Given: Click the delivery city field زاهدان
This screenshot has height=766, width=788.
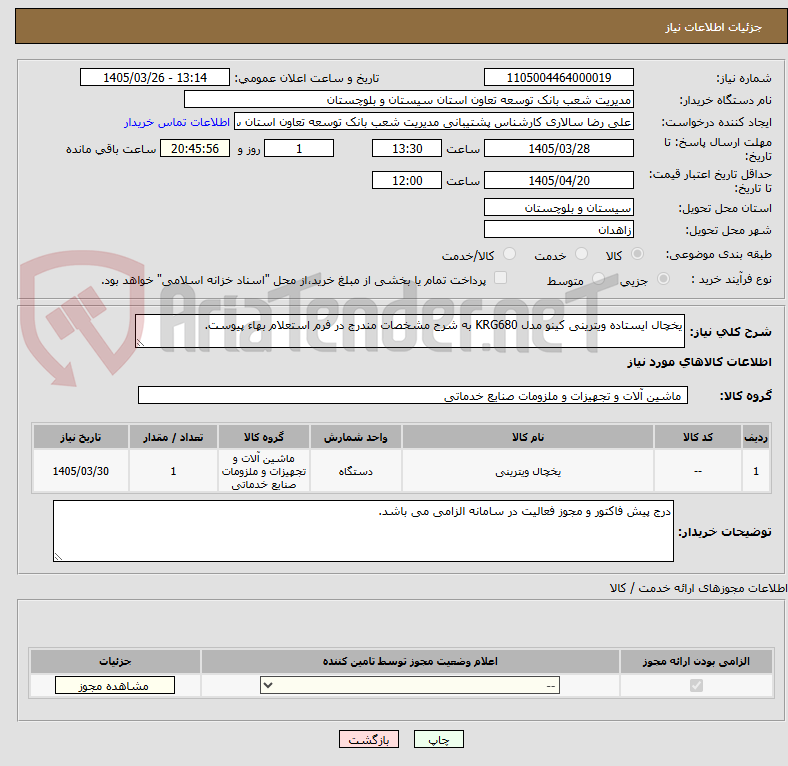Looking at the screenshot, I should pyautogui.click(x=558, y=229).
